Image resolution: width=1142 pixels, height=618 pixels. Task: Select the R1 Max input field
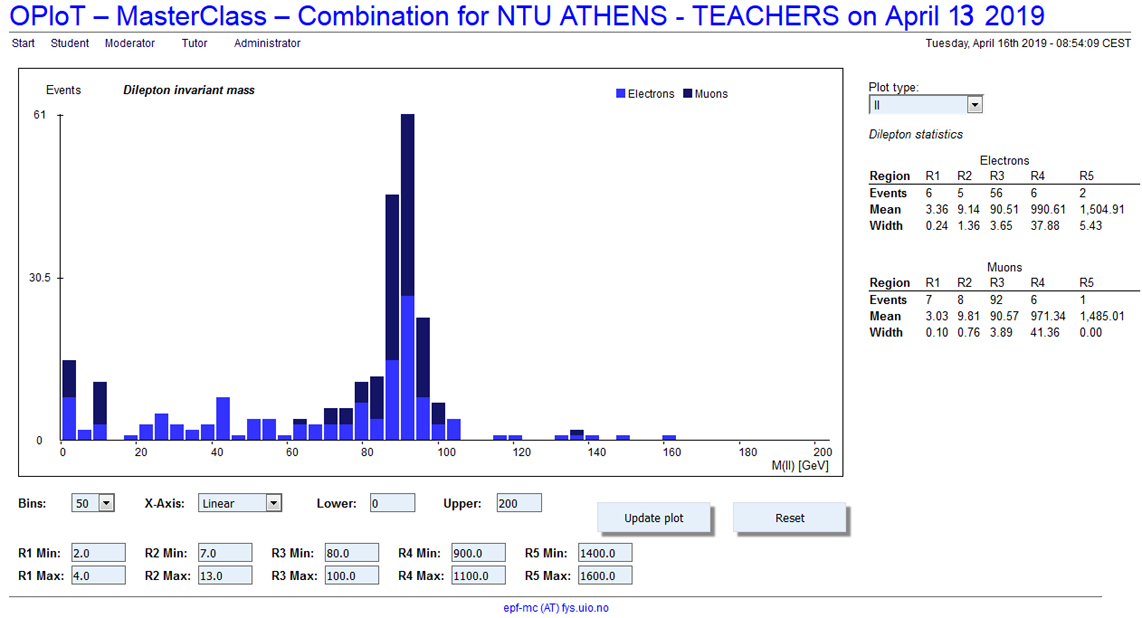(98, 576)
